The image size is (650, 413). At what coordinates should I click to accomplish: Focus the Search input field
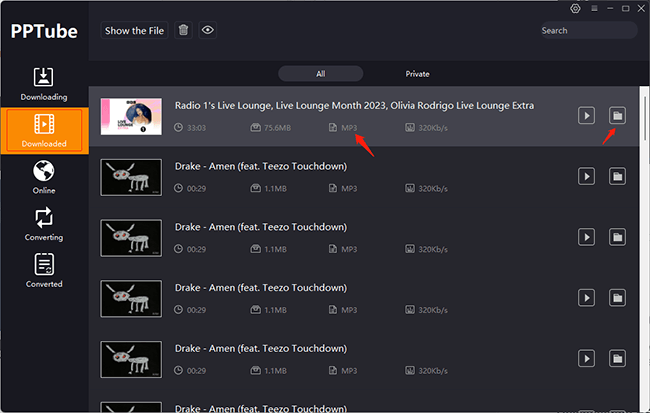pyautogui.click(x=589, y=30)
